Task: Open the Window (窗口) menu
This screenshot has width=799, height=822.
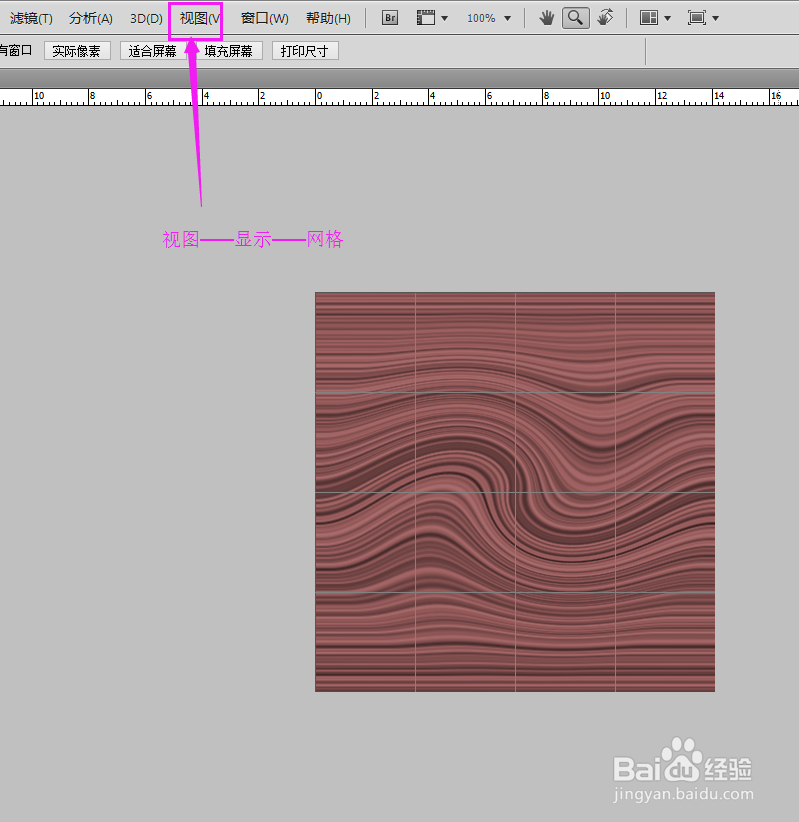Action: (264, 19)
